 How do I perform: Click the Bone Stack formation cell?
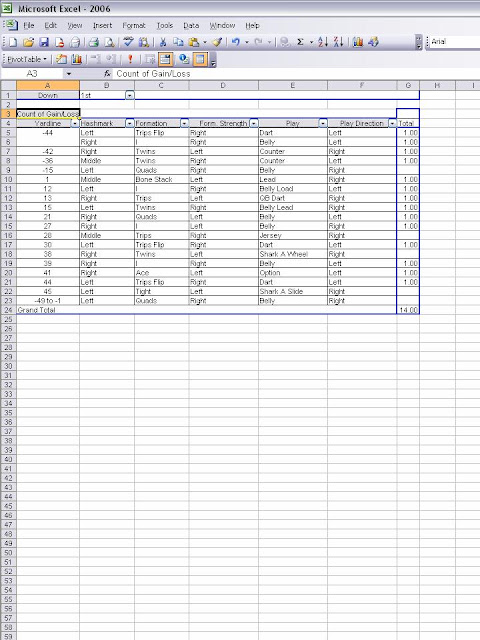(162, 180)
